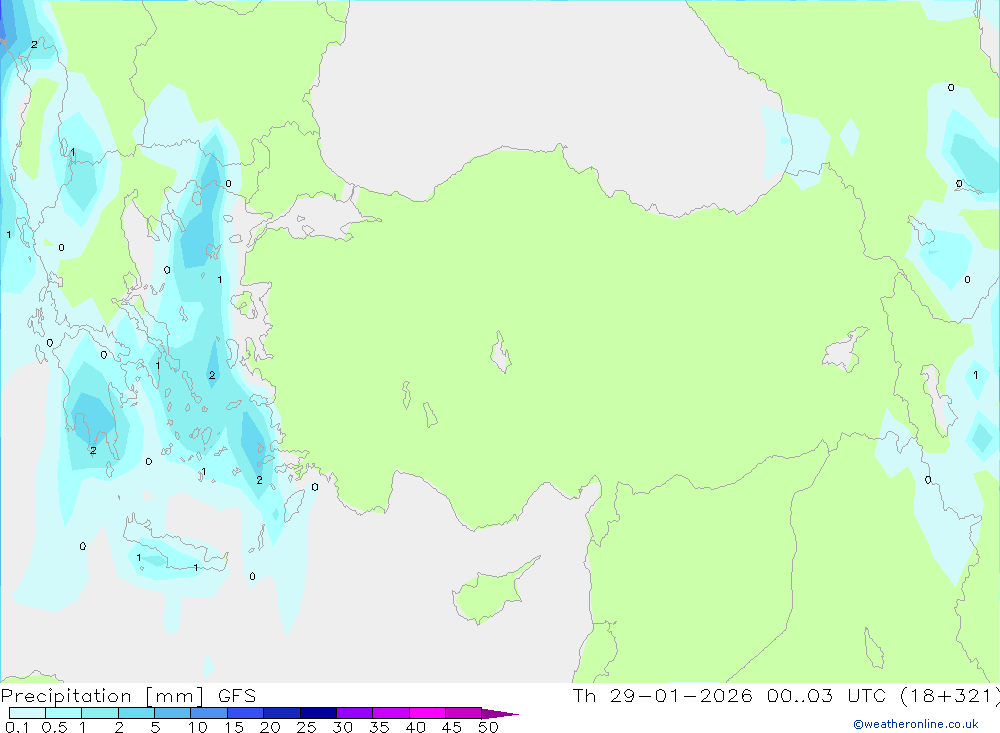Select the '45' legend scale label
This screenshot has height=733, width=1000.
(x=452, y=727)
